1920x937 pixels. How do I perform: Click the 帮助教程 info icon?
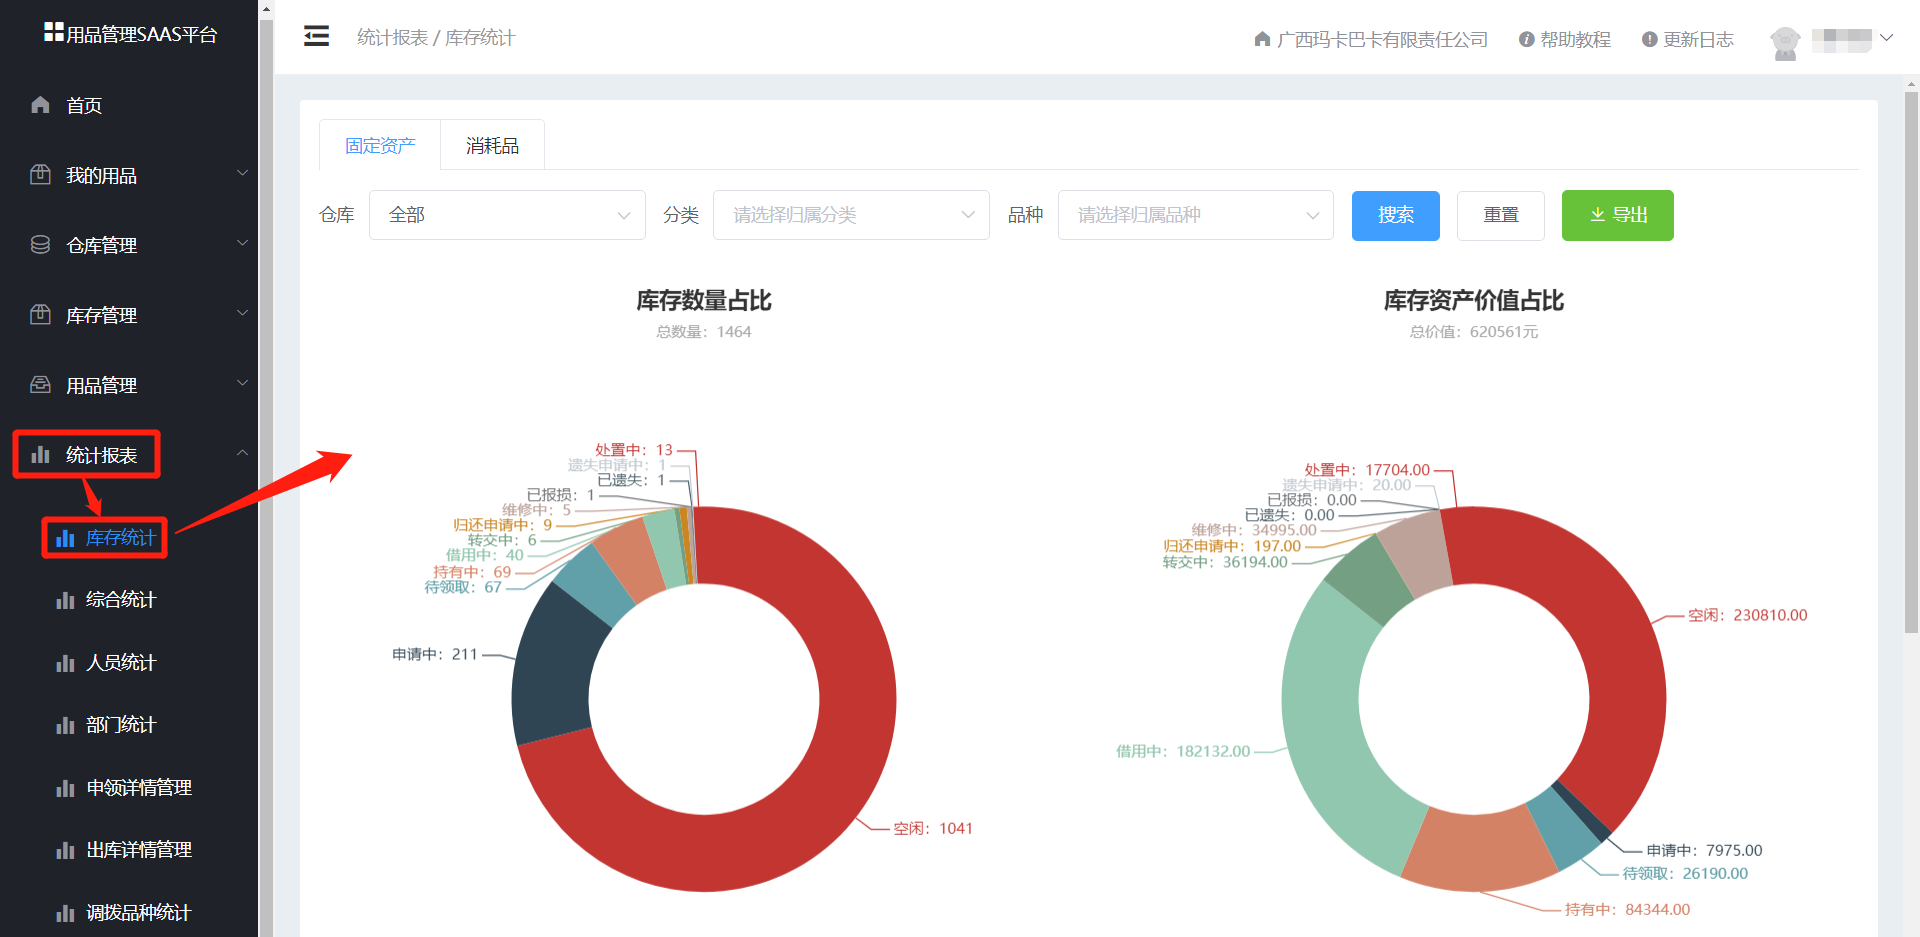pyautogui.click(x=1526, y=39)
